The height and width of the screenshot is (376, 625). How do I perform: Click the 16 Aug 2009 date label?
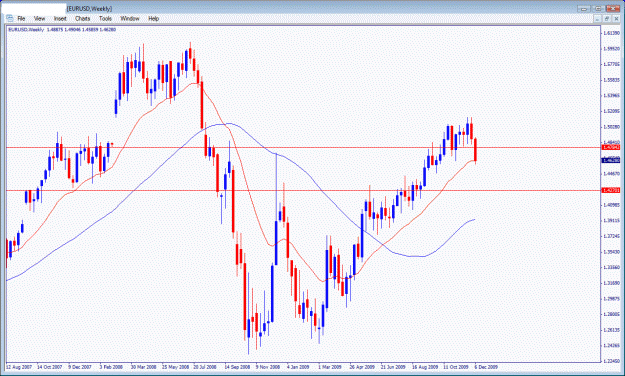click(x=425, y=367)
